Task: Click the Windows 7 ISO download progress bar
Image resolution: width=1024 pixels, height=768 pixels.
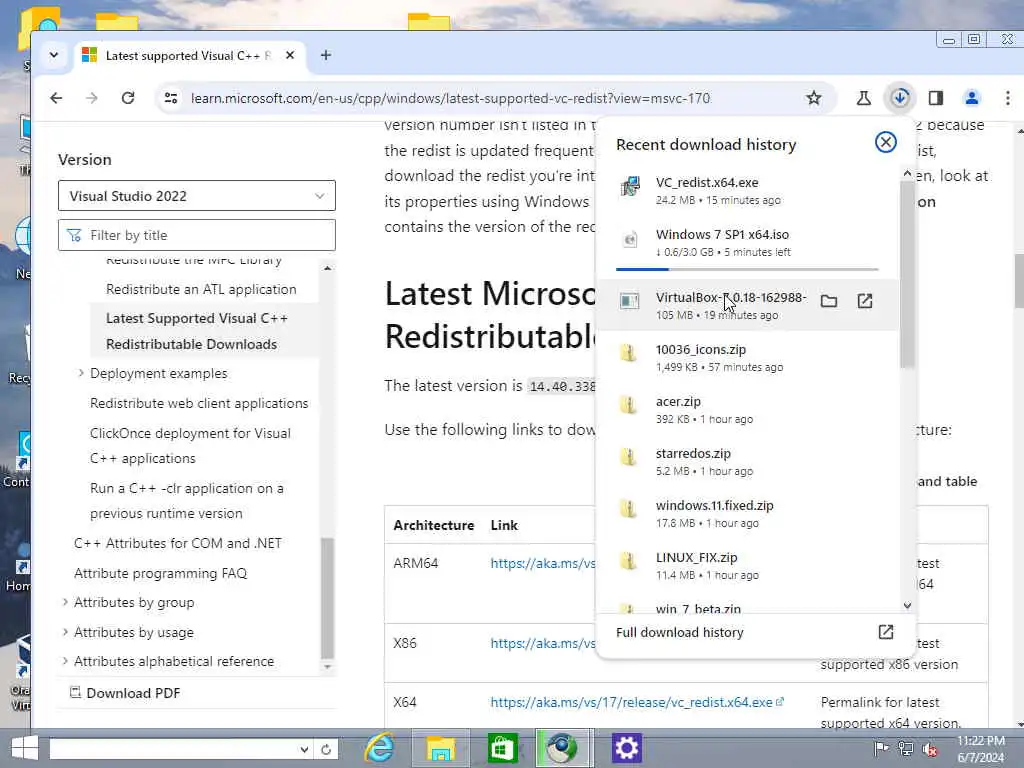Action: pyautogui.click(x=747, y=269)
